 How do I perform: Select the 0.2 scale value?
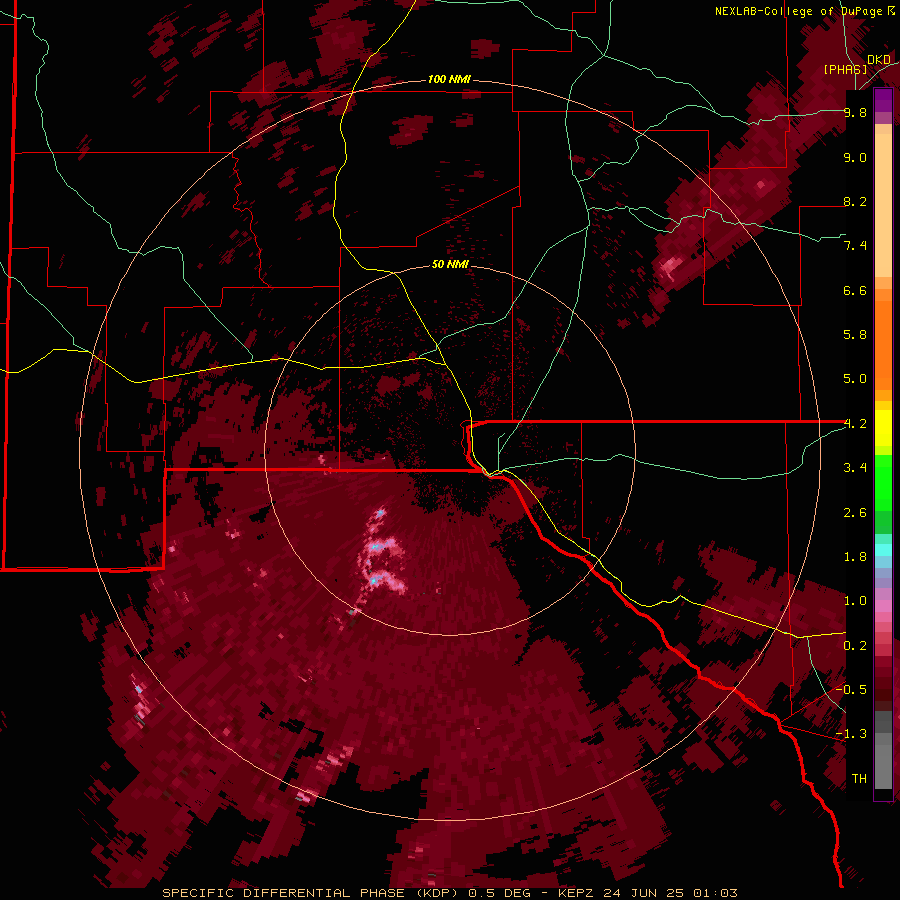855,646
